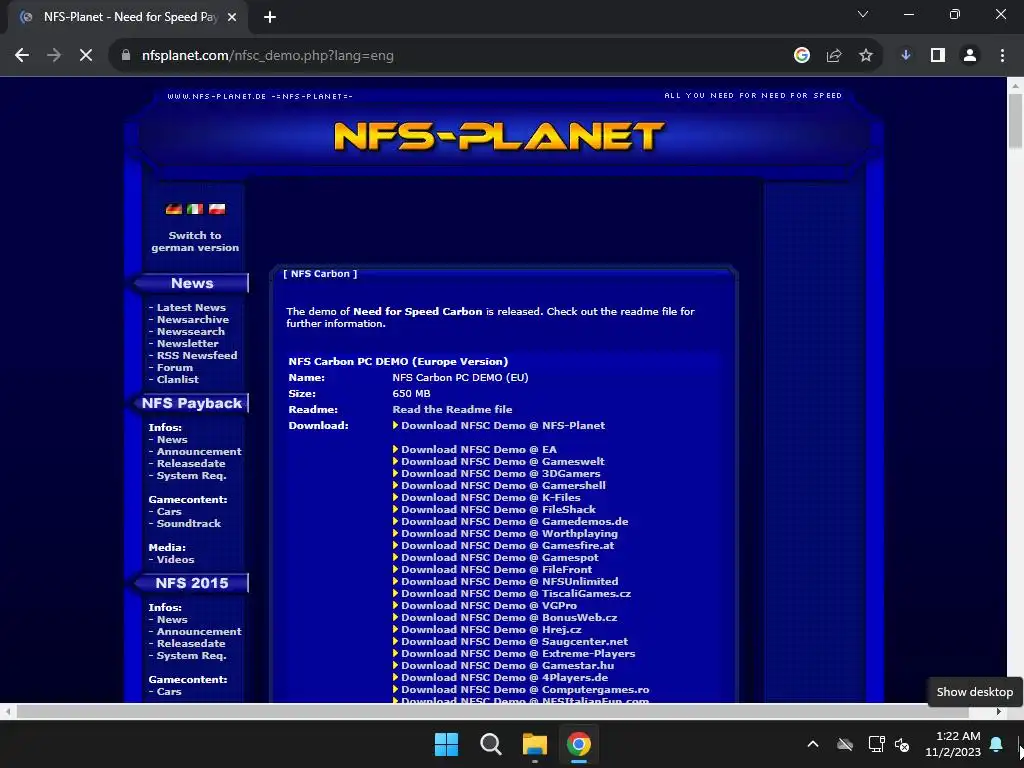
Task: Download NFSC Demo @ 4Players.de
Action: click(504, 678)
